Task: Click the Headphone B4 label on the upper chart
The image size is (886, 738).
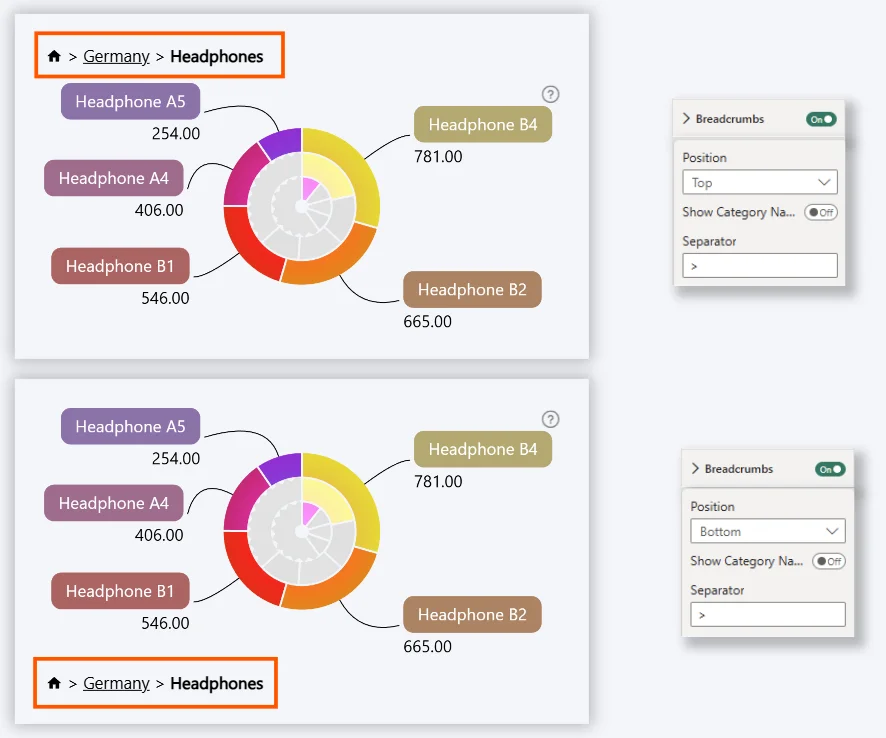Action: (483, 125)
